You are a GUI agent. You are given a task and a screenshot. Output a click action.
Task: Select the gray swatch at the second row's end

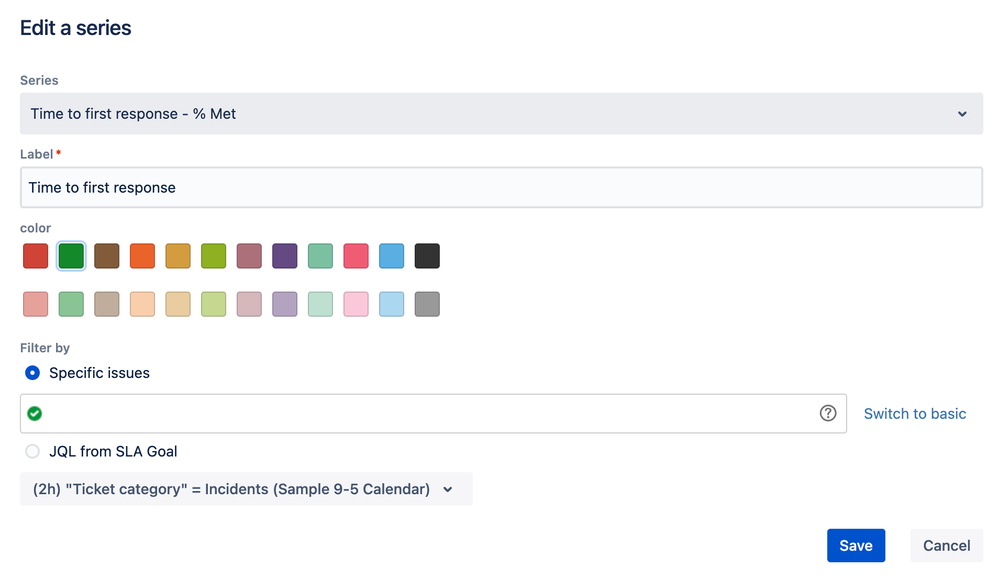[x=427, y=304]
